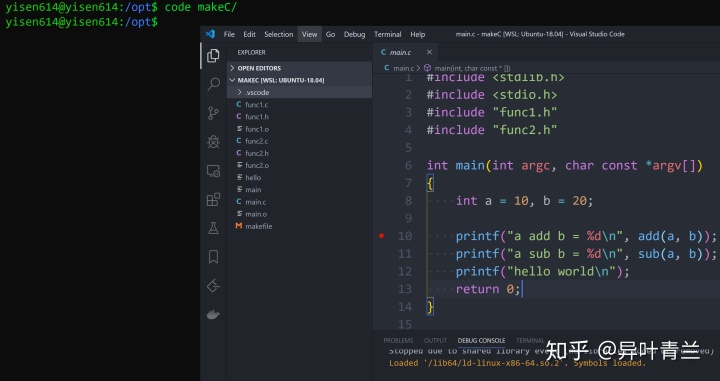Open the View menu
720x381 pixels.
click(309, 34)
